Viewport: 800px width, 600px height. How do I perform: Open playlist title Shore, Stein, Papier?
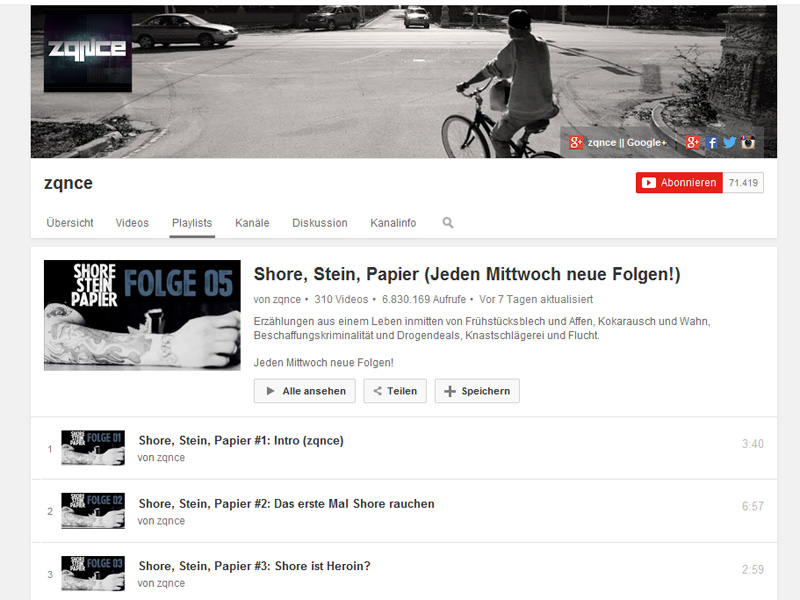(x=467, y=274)
